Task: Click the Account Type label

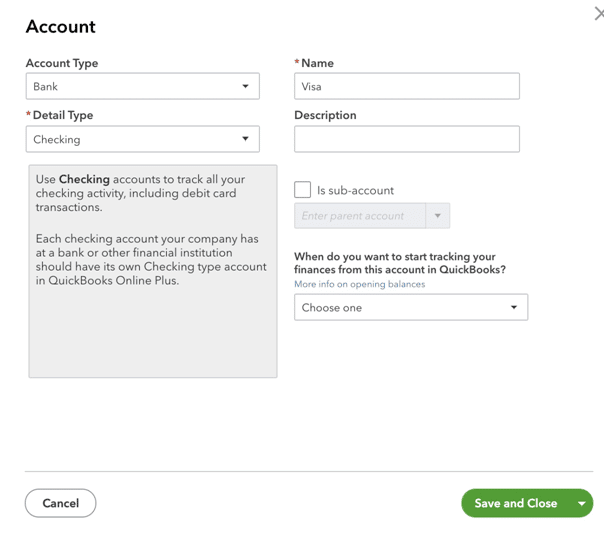Action: [62, 63]
